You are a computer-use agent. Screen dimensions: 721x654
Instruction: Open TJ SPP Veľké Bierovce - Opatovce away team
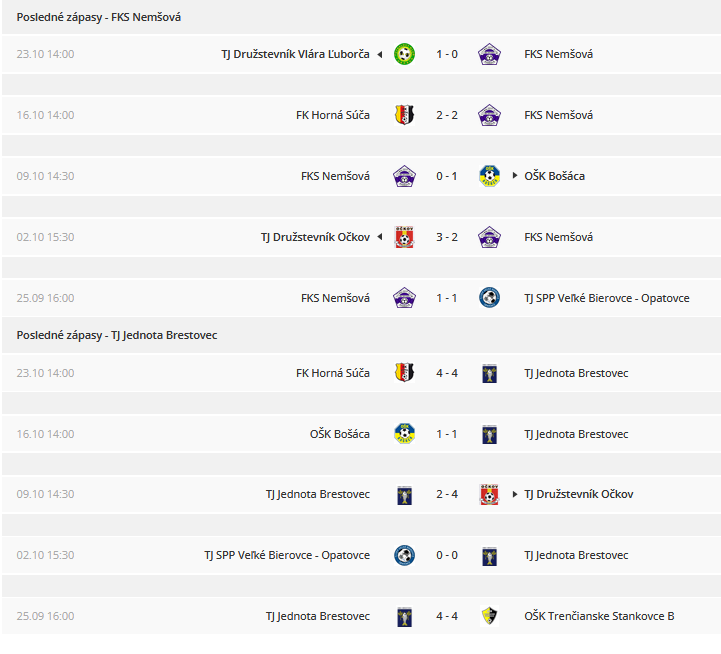point(607,298)
